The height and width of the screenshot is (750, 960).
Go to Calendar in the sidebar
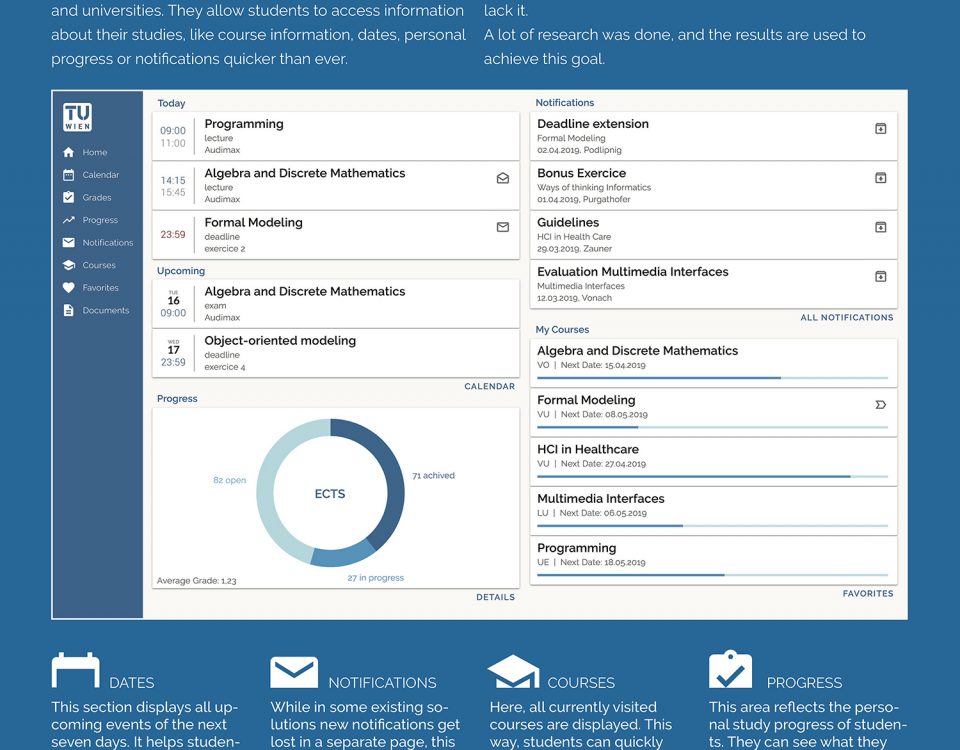coord(100,175)
